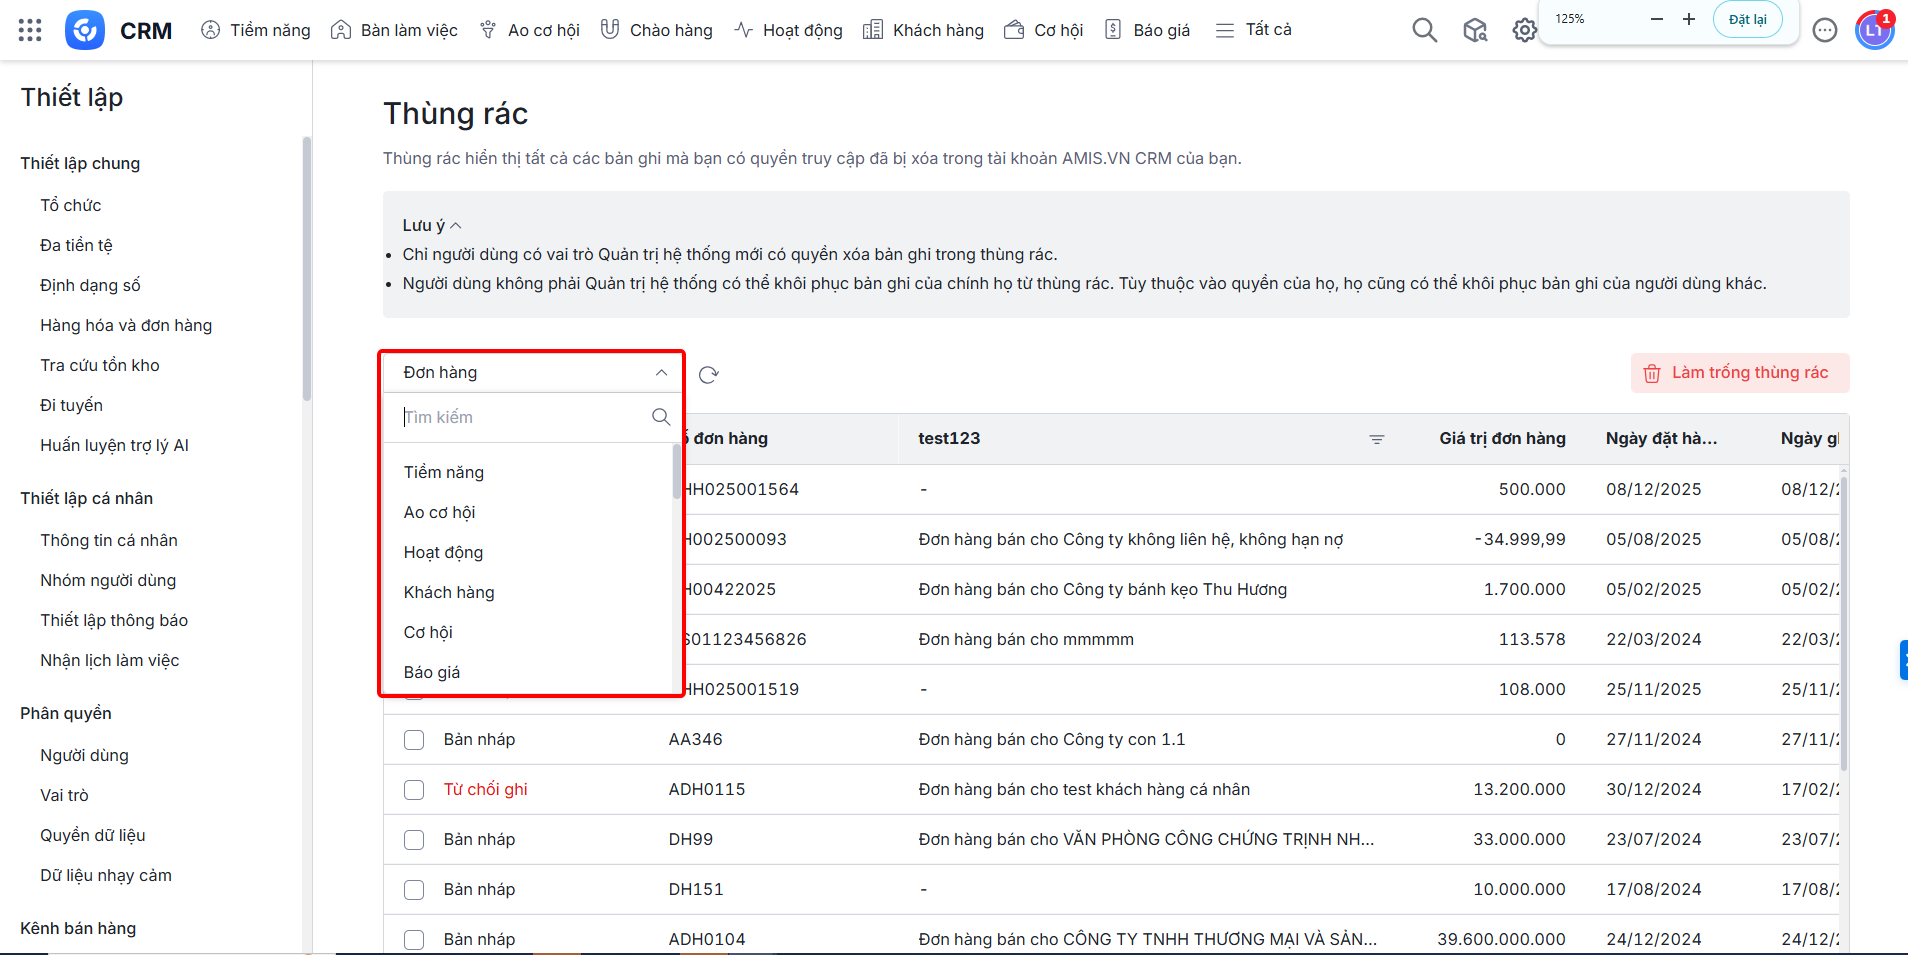This screenshot has height=955, width=1908.
Task: Collapse the Lưu ý notes section
Action: [455, 226]
